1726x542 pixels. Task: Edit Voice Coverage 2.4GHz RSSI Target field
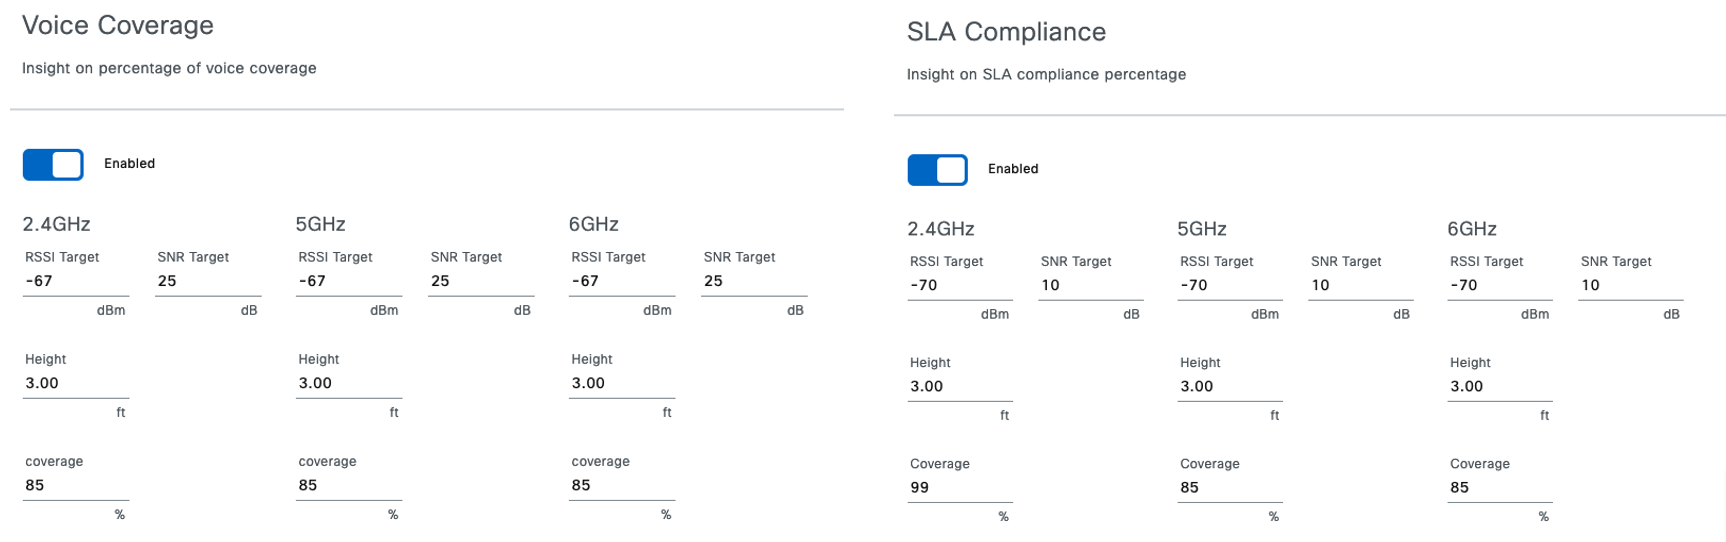coord(75,282)
